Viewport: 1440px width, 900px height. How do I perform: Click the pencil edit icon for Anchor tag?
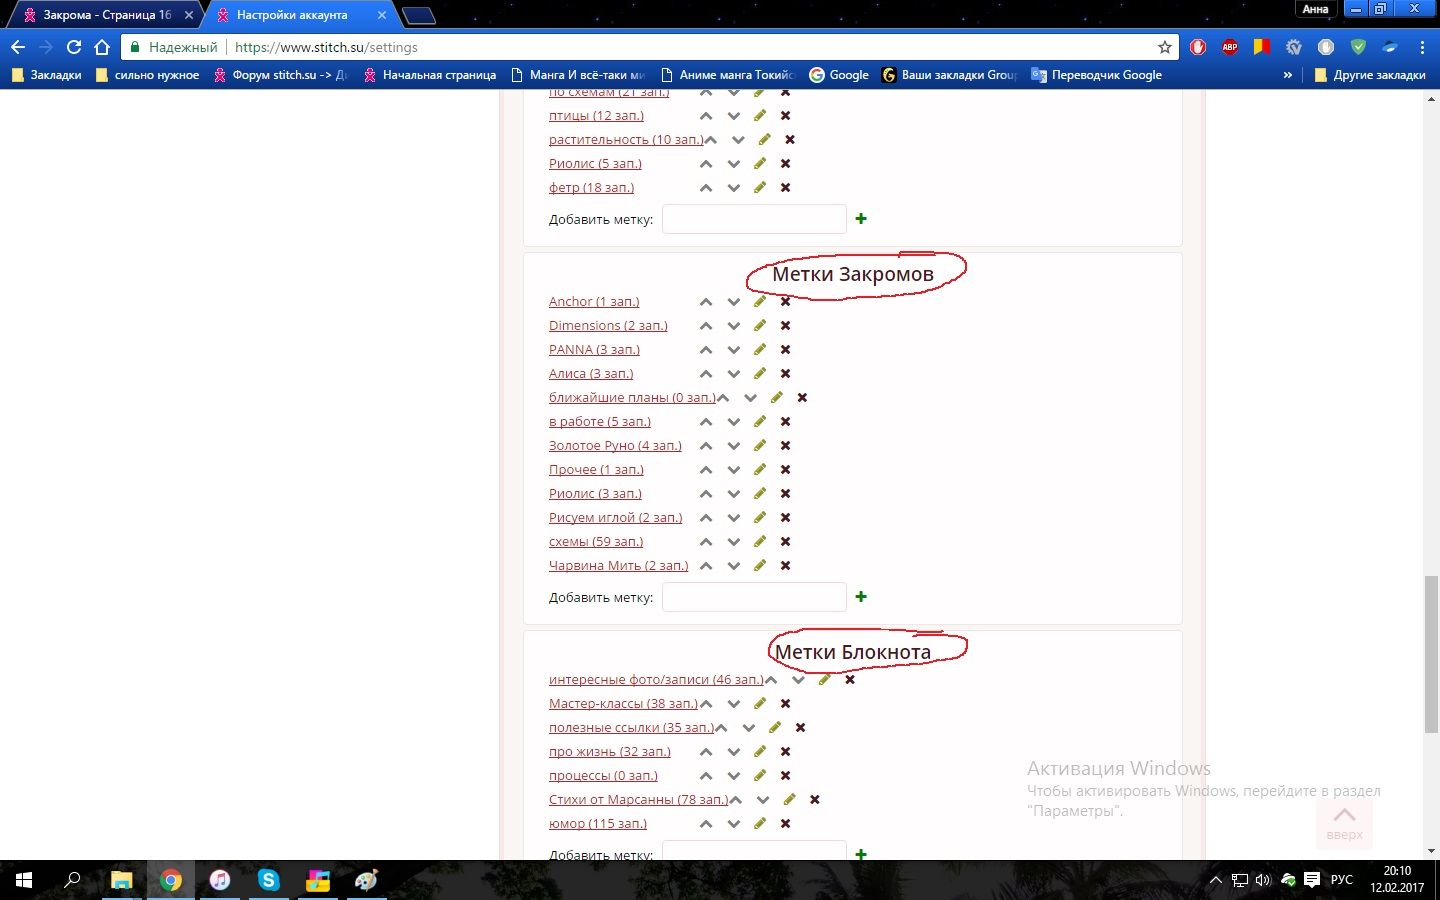(760, 301)
